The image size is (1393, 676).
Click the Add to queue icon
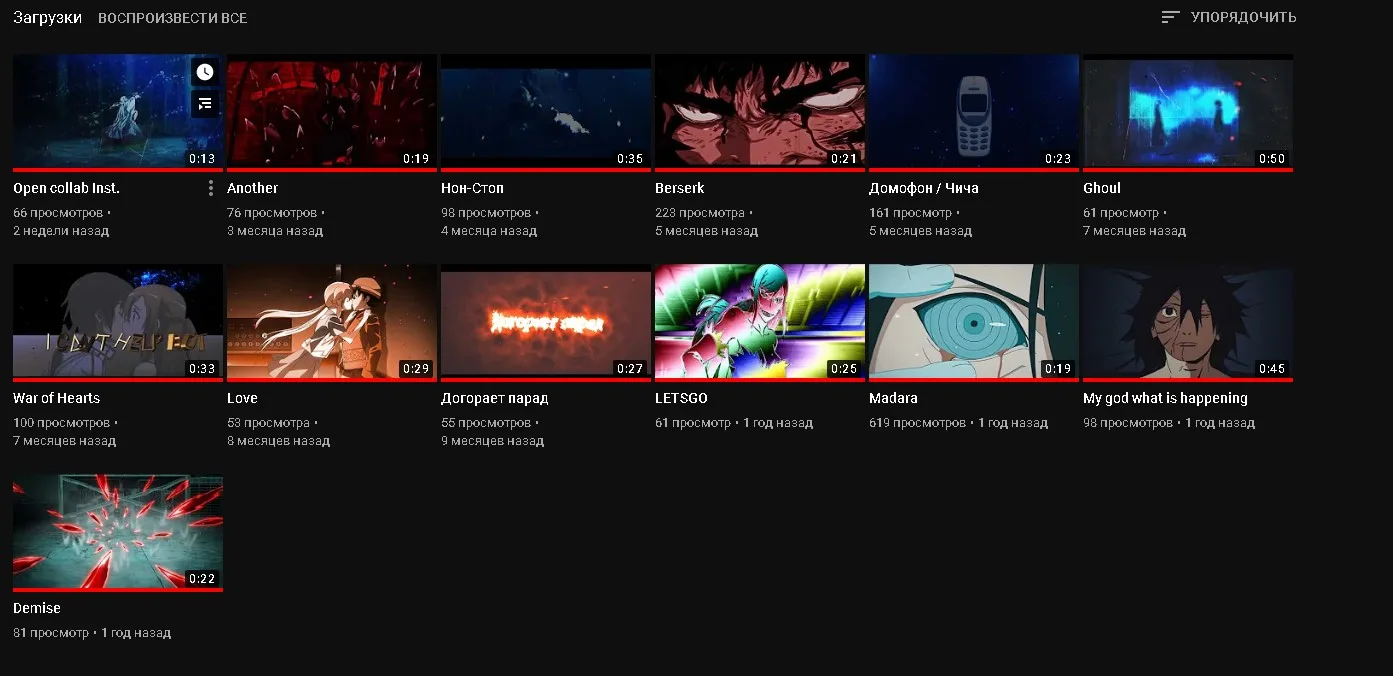point(205,103)
